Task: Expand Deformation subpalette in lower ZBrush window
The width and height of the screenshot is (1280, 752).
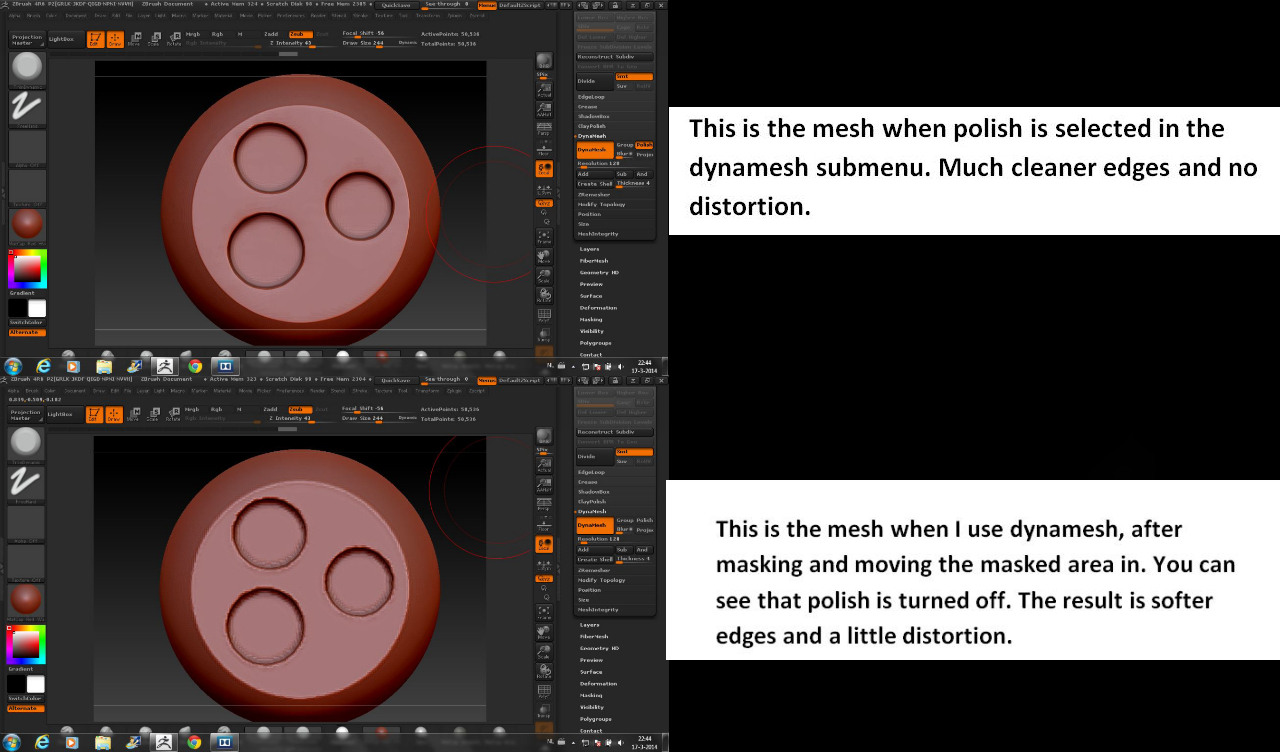Action: click(x=598, y=683)
